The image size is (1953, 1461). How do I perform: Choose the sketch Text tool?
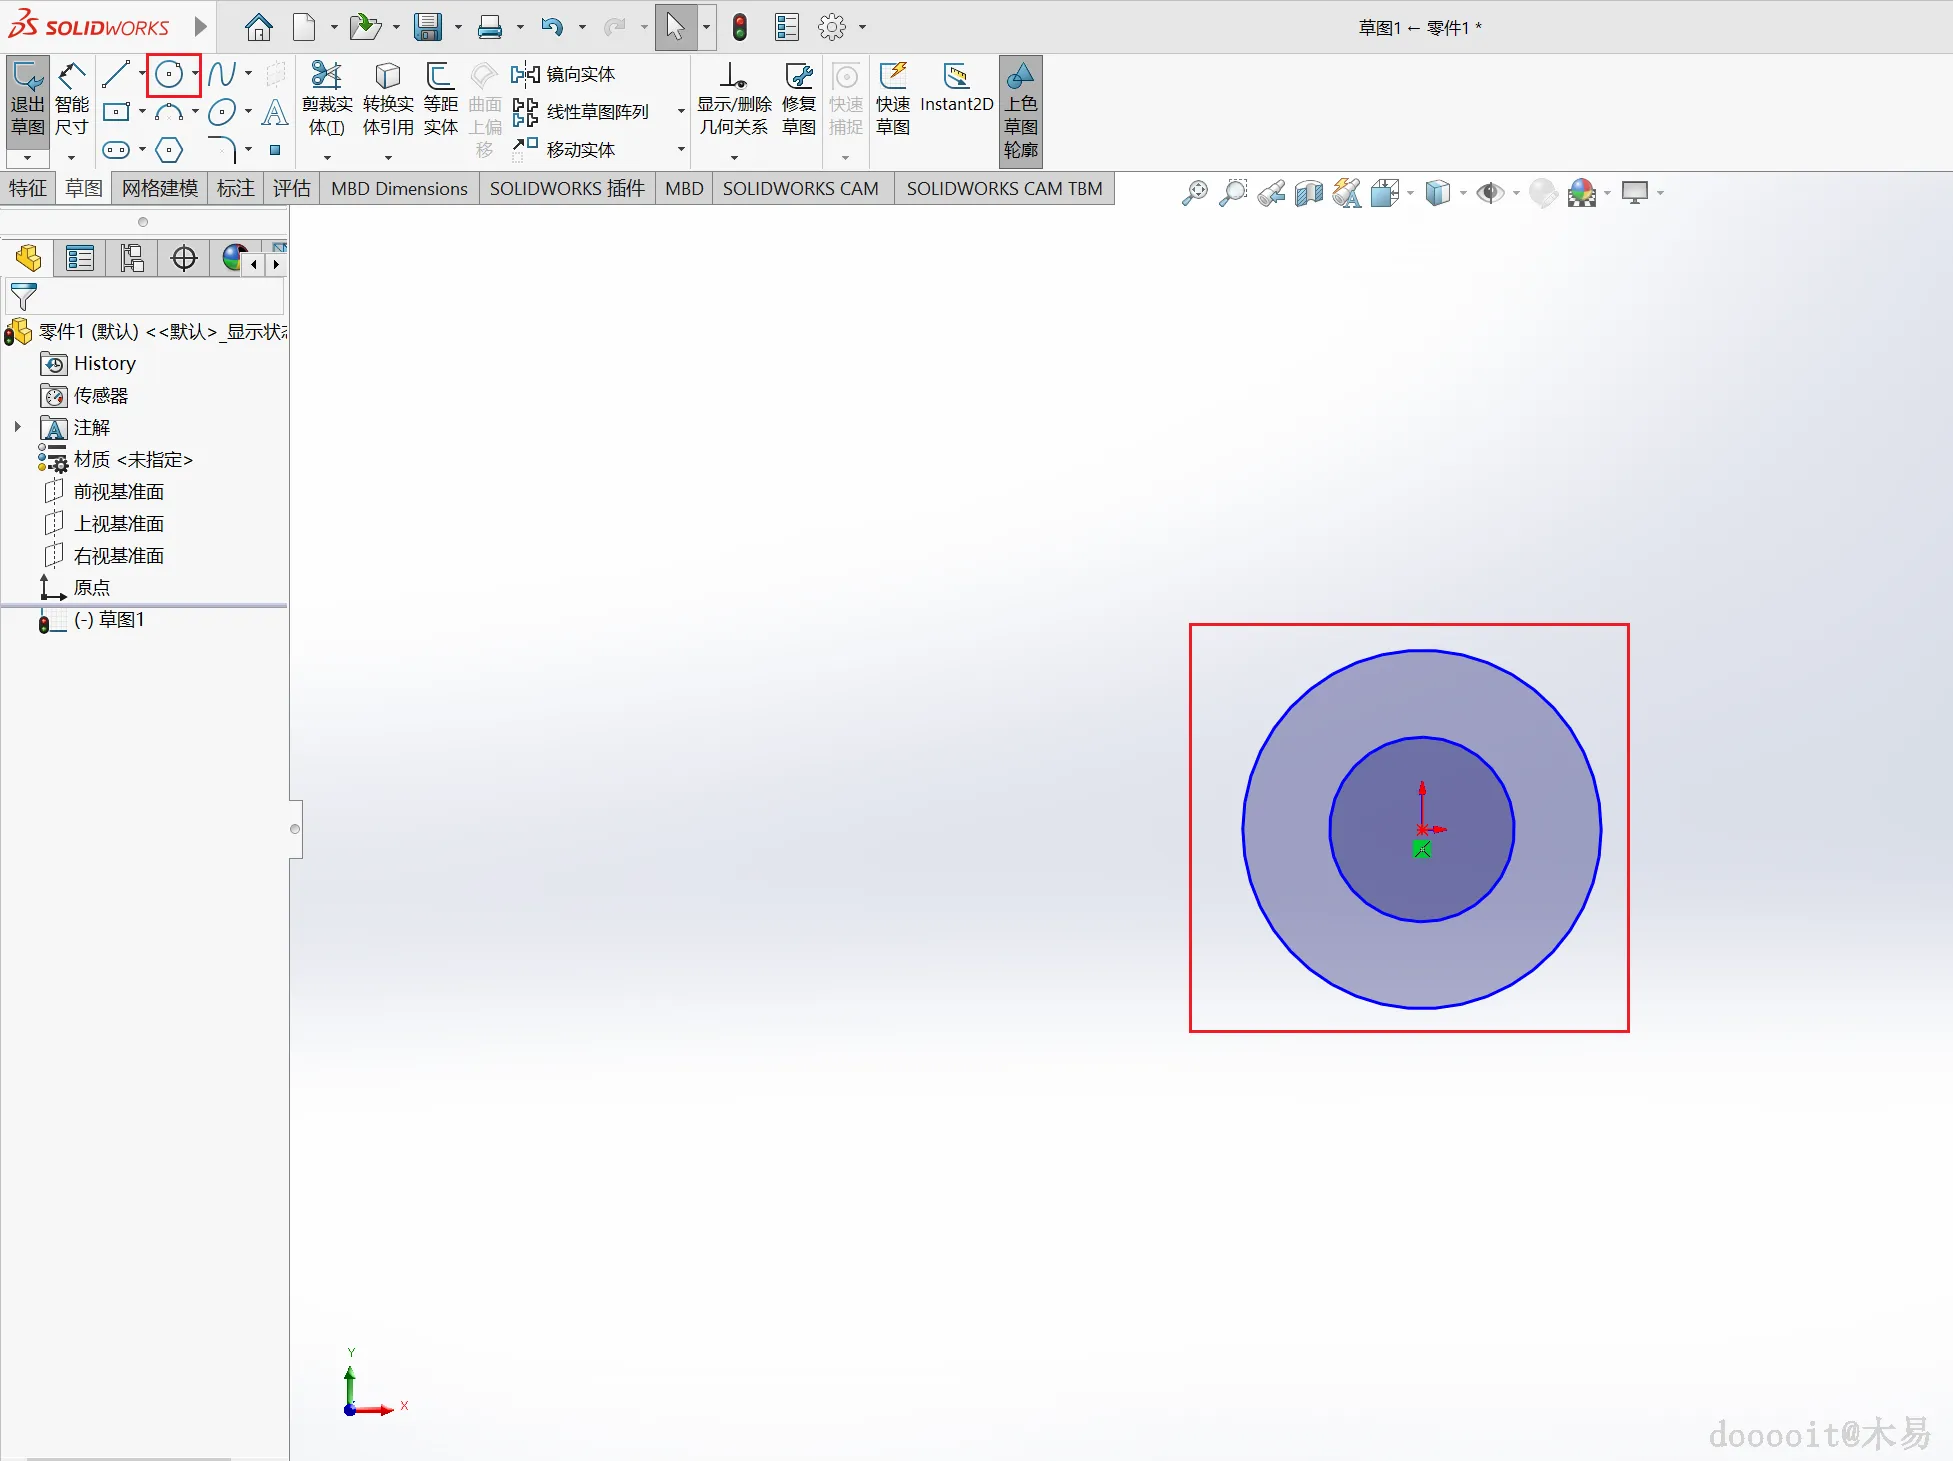(274, 112)
